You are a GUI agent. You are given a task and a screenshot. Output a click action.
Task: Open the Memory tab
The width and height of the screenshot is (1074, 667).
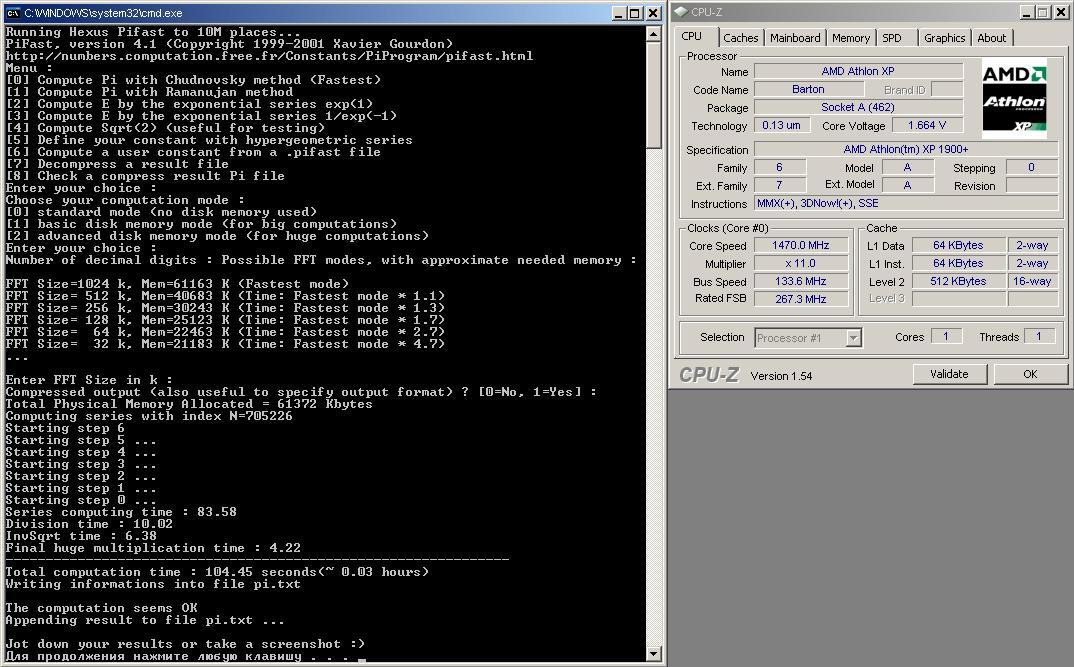coord(851,38)
